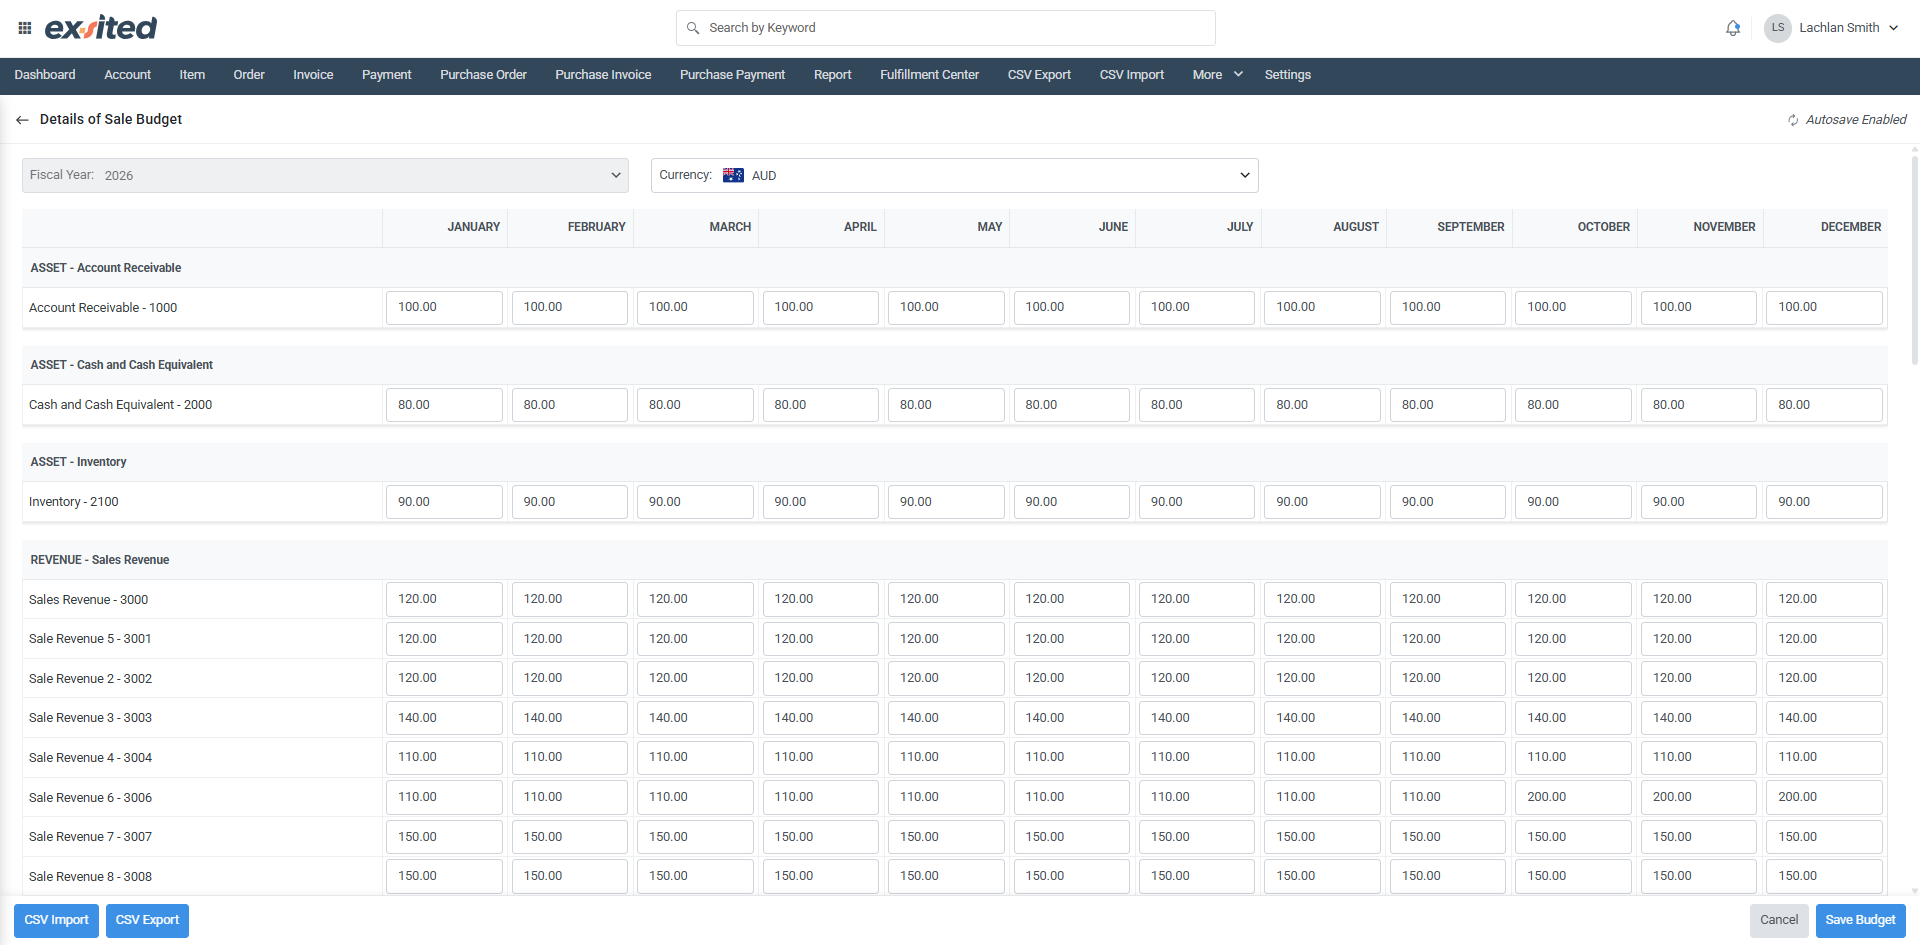Open Purchase Invoice
The height and width of the screenshot is (945, 1920).
click(x=603, y=75)
